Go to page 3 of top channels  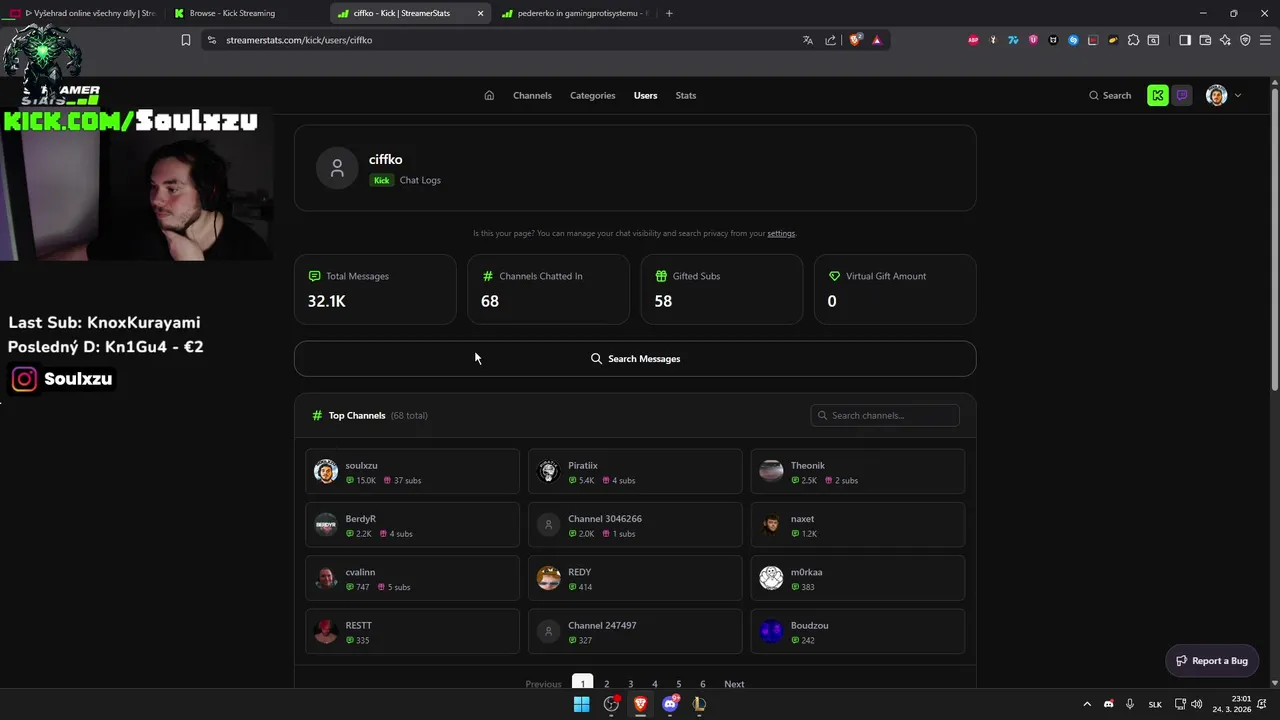click(x=630, y=683)
